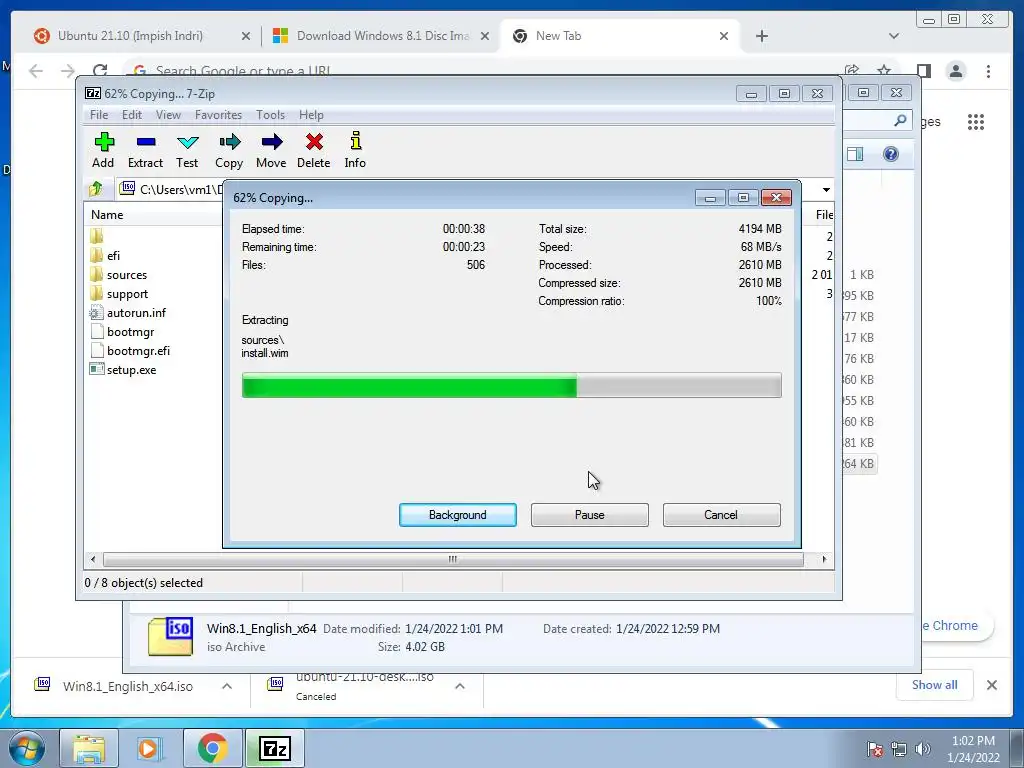This screenshot has height=768, width=1024.
Task: Open Win8.1_English_x64.iso download options chevron
Action: click(x=227, y=686)
